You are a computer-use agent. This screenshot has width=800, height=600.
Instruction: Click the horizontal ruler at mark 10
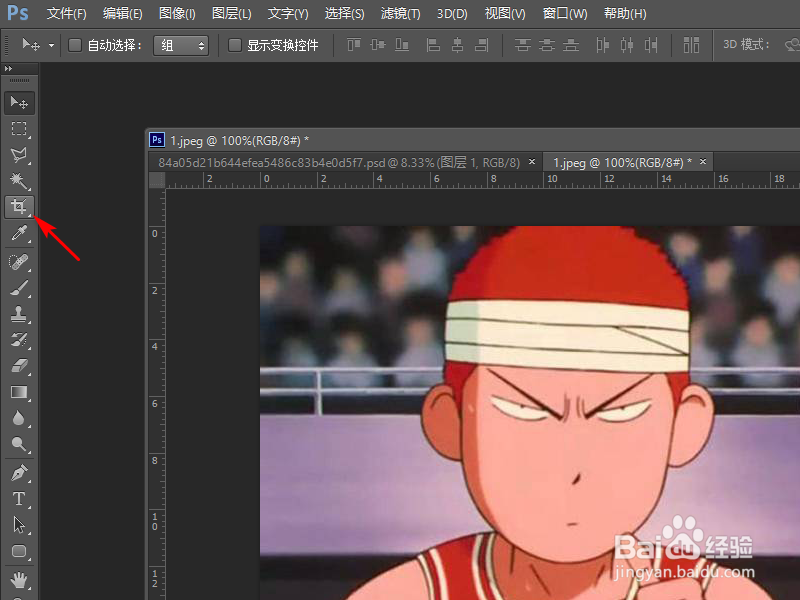click(x=552, y=179)
